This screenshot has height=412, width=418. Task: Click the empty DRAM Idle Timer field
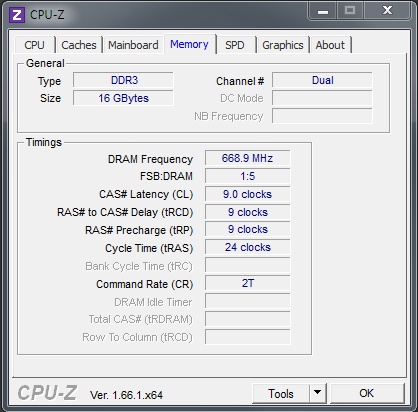[x=247, y=301]
